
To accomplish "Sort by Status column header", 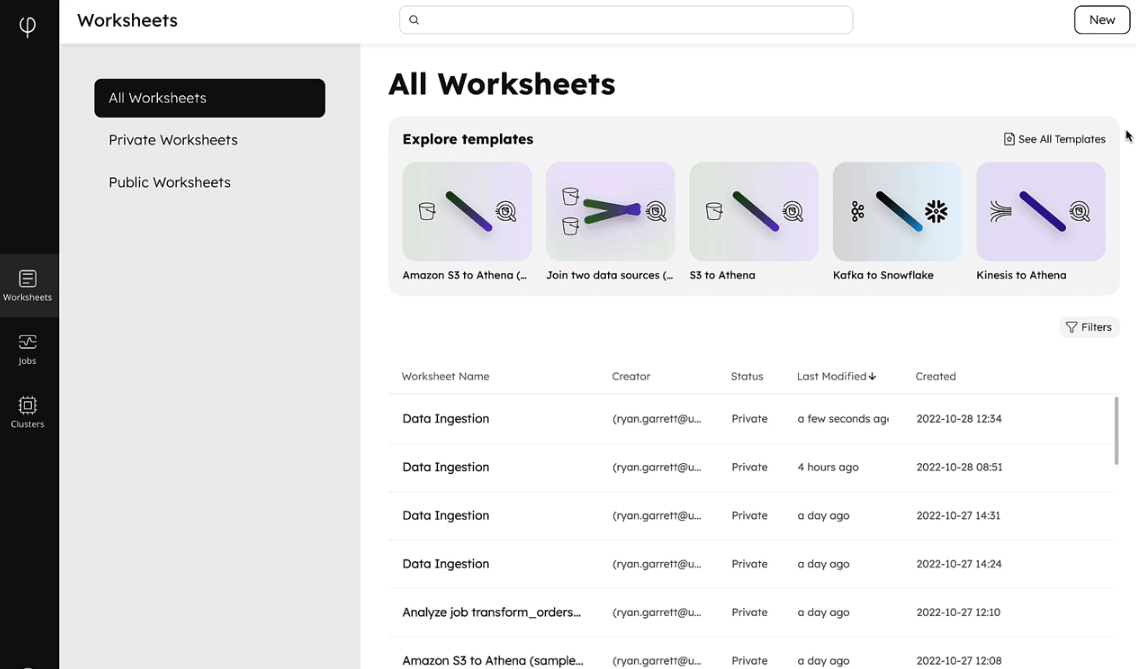I will pyautogui.click(x=747, y=376).
